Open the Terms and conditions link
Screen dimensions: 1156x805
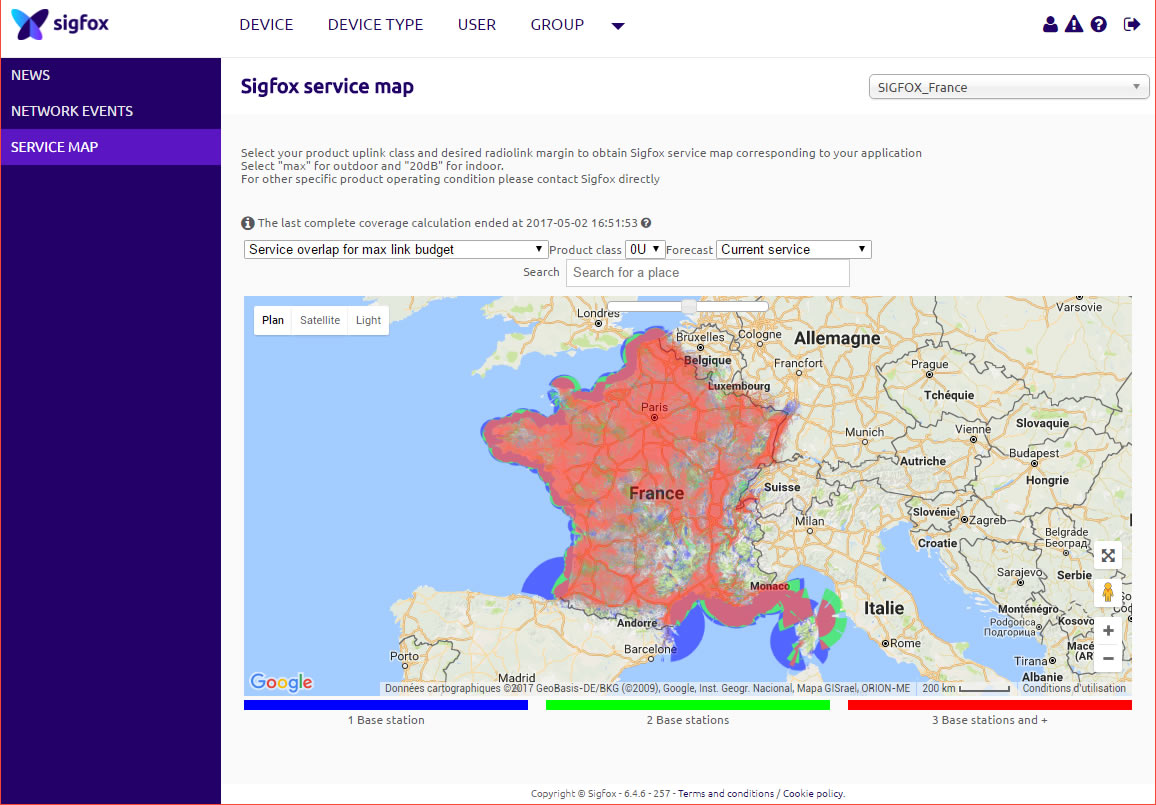click(x=725, y=794)
